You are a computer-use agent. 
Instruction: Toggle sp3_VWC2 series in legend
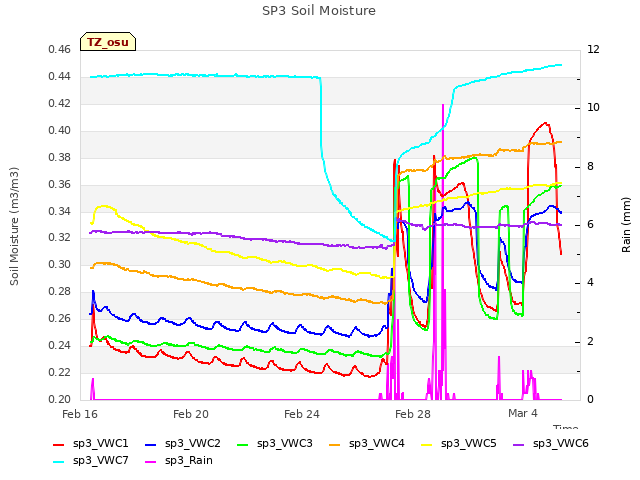182,444
